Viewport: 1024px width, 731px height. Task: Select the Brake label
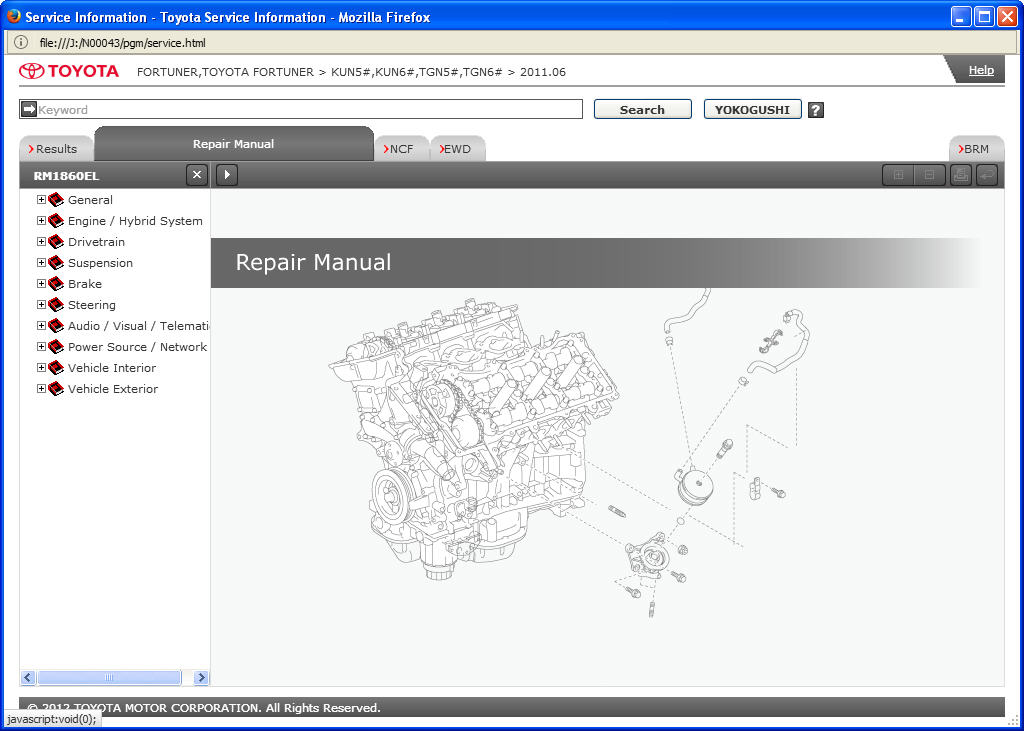tap(85, 284)
